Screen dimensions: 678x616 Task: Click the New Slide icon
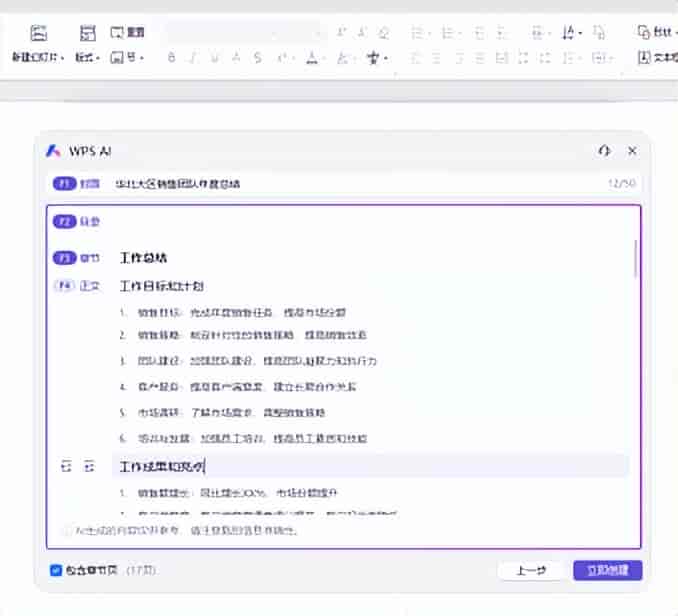click(38, 33)
